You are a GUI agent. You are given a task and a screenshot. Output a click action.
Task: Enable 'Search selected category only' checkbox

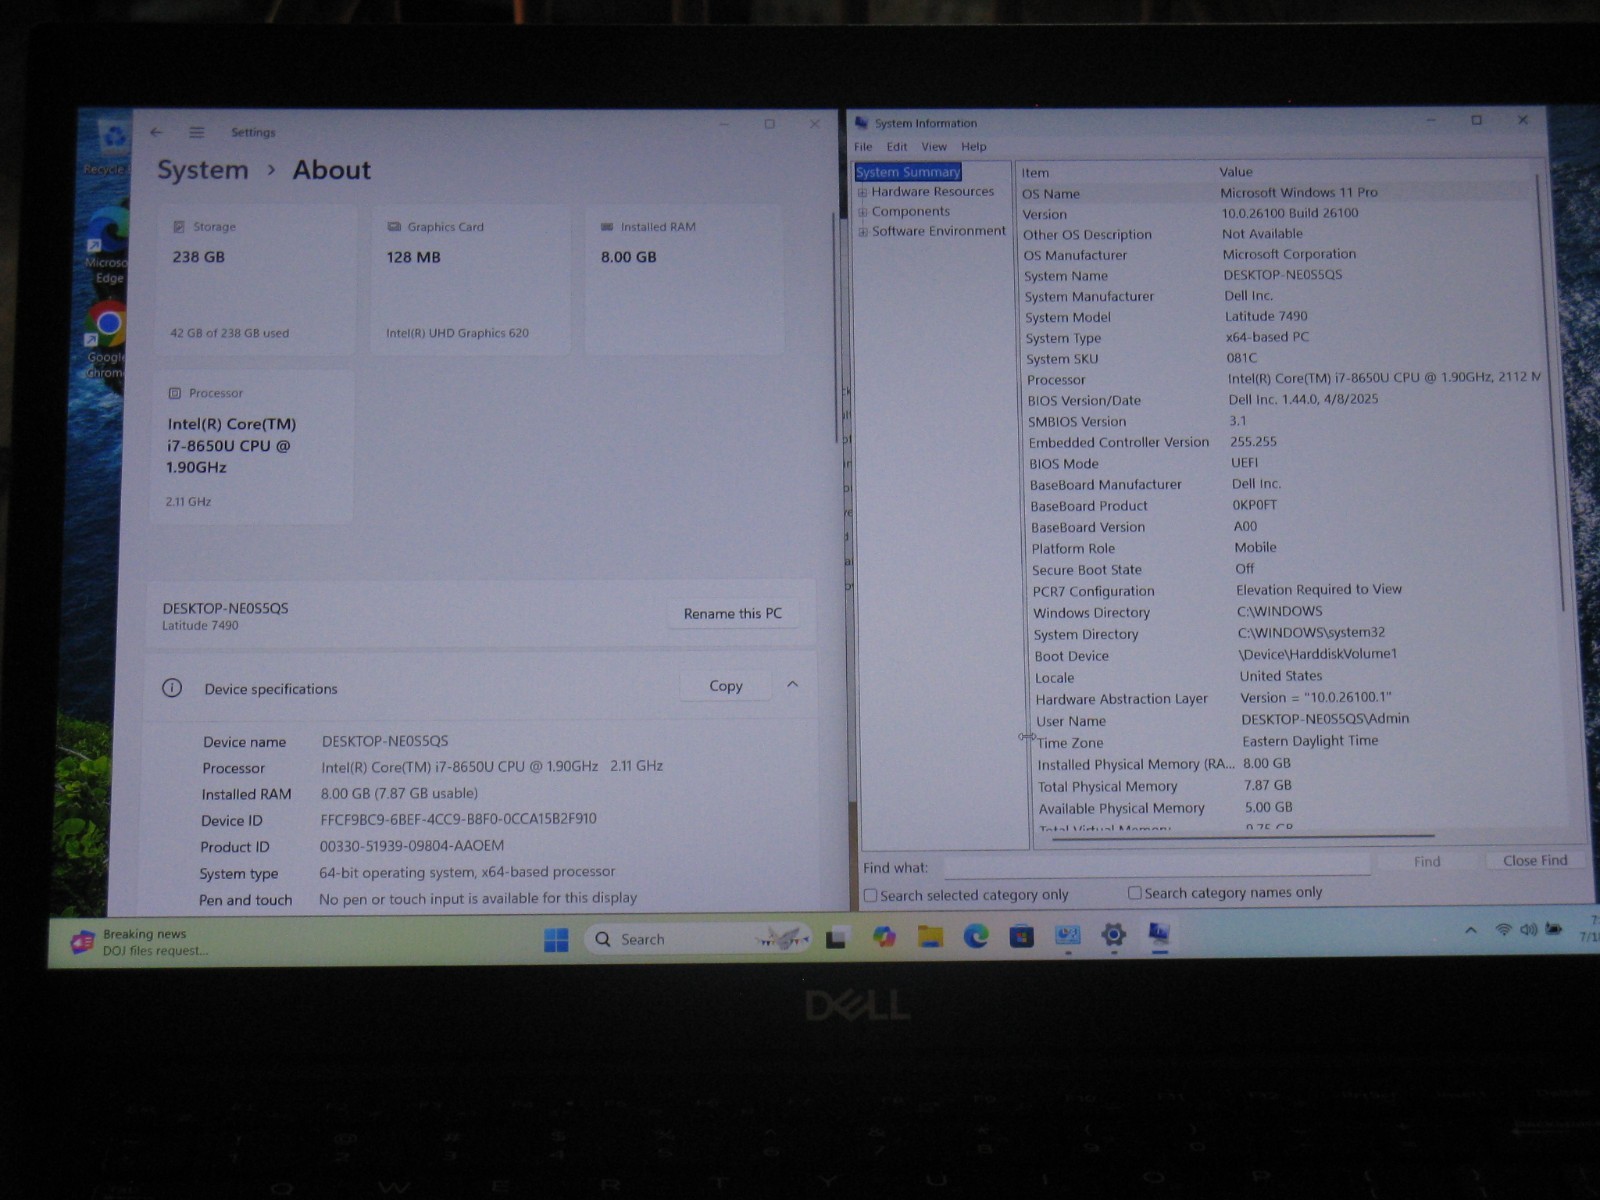pyautogui.click(x=870, y=896)
